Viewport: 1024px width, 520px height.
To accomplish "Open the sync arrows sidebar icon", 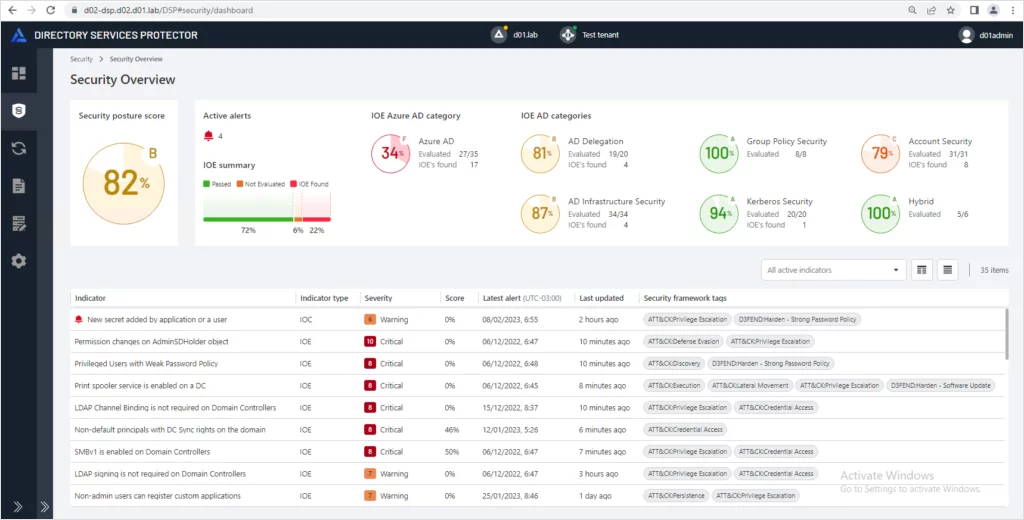I will point(19,148).
